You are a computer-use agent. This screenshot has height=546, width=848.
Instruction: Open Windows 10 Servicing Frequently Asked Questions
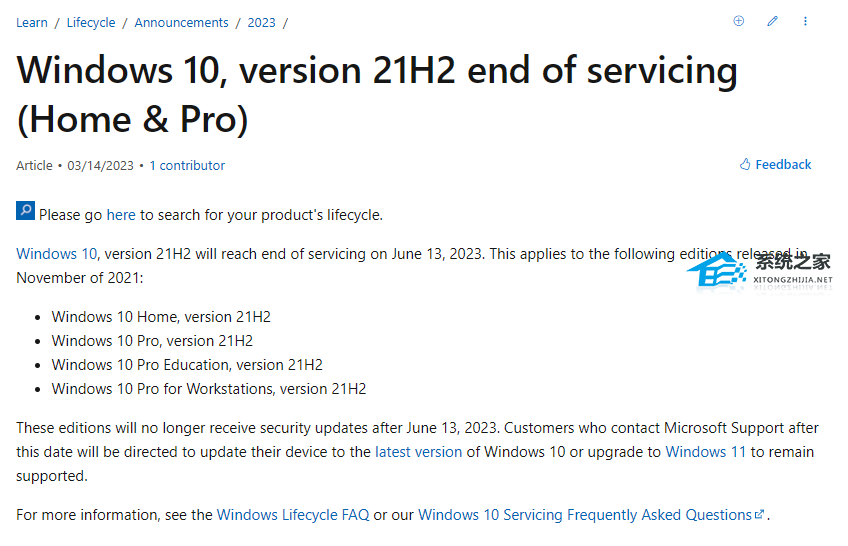pos(585,515)
